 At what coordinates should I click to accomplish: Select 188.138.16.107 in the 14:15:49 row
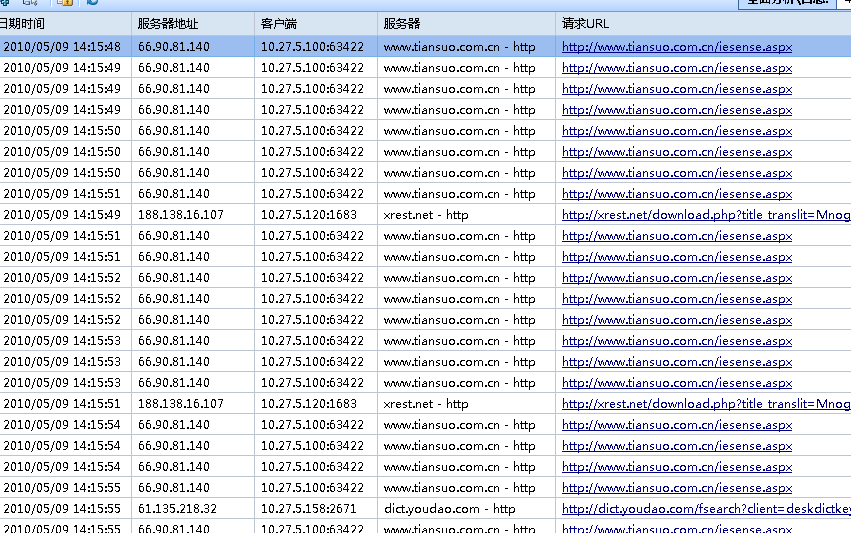pyautogui.click(x=181, y=215)
